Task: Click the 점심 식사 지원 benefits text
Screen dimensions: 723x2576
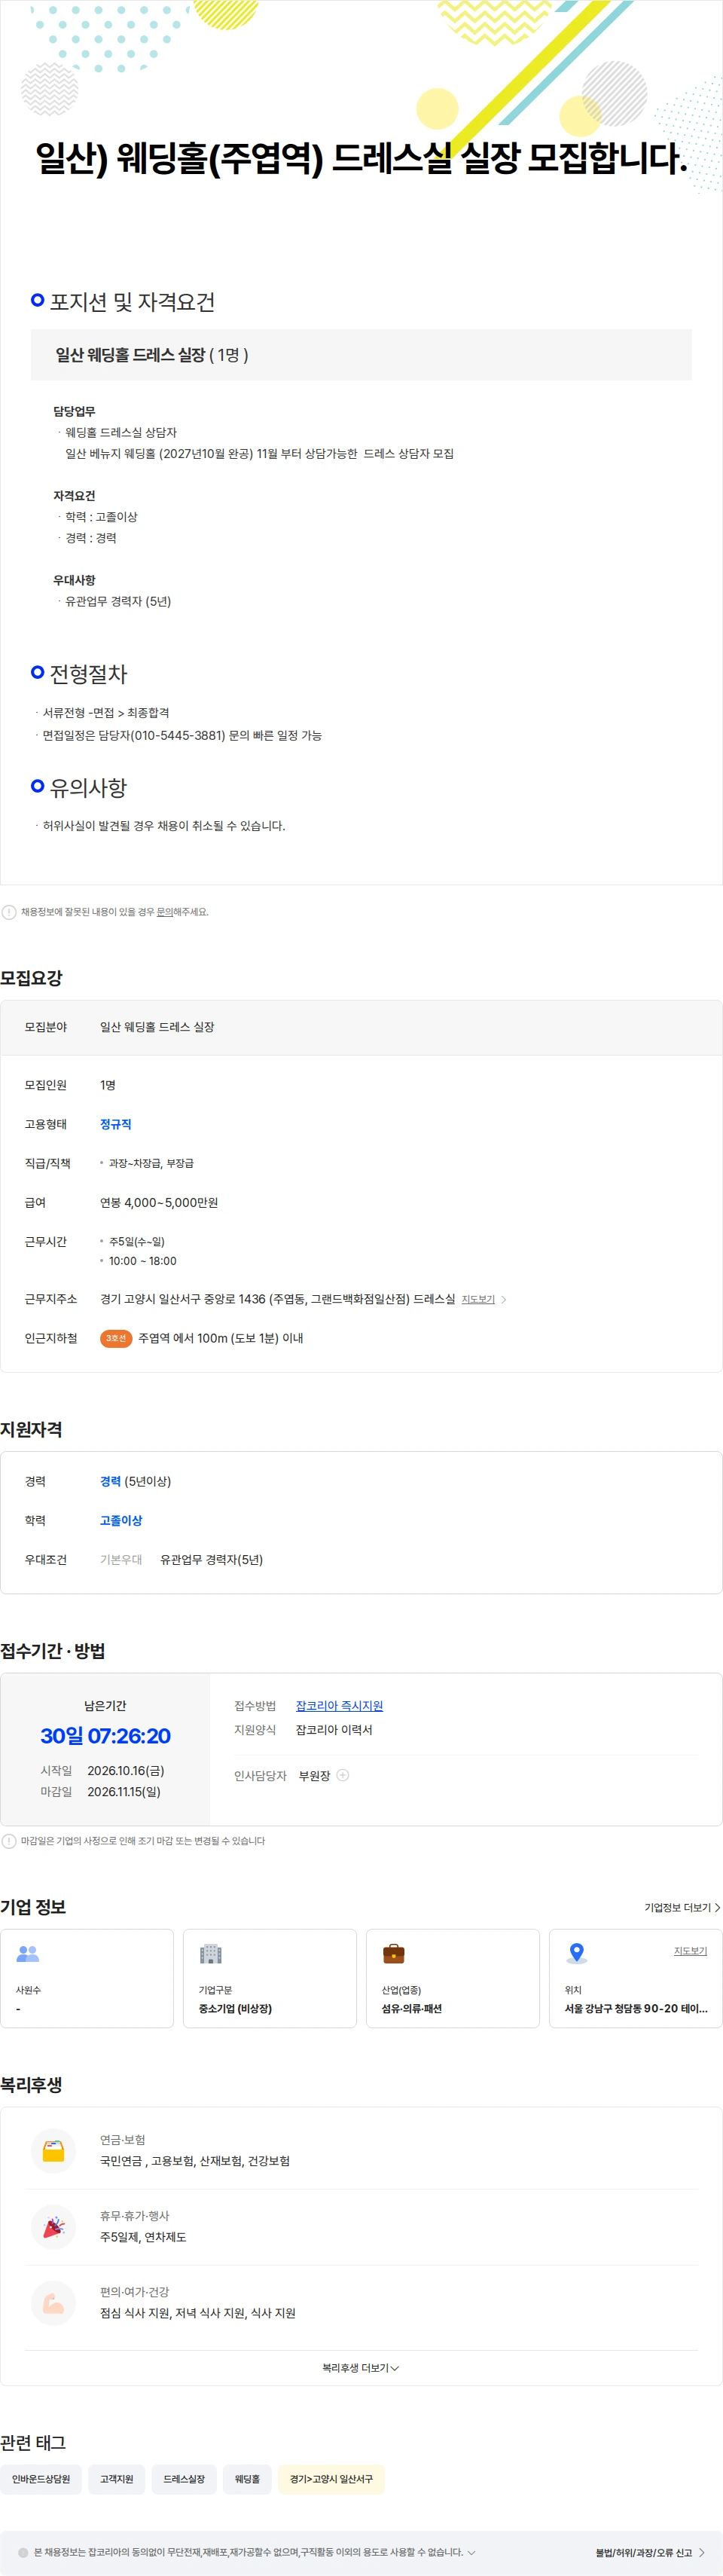Action: (198, 2313)
